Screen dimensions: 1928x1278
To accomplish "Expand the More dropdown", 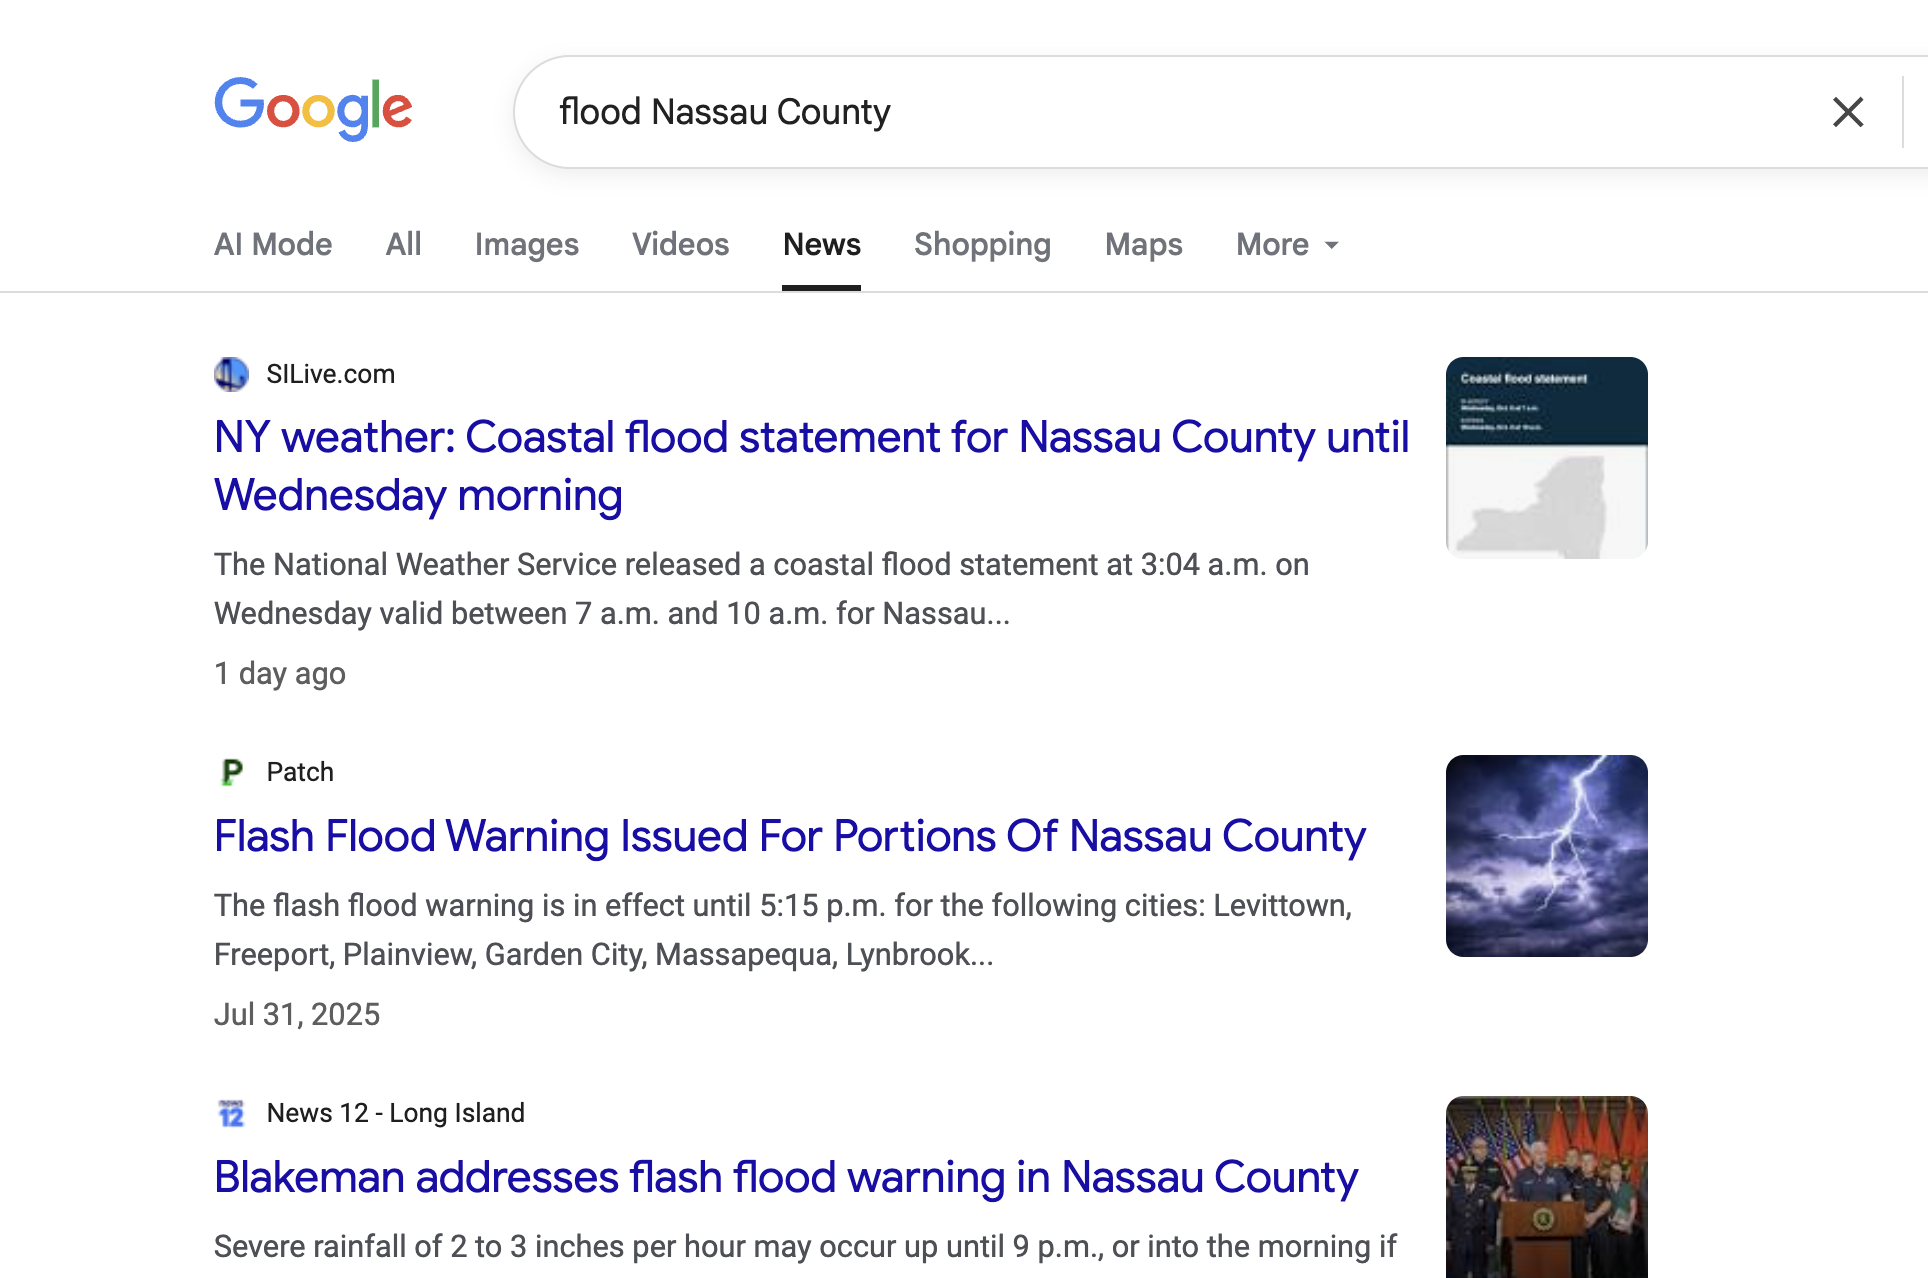I will click(x=1287, y=245).
